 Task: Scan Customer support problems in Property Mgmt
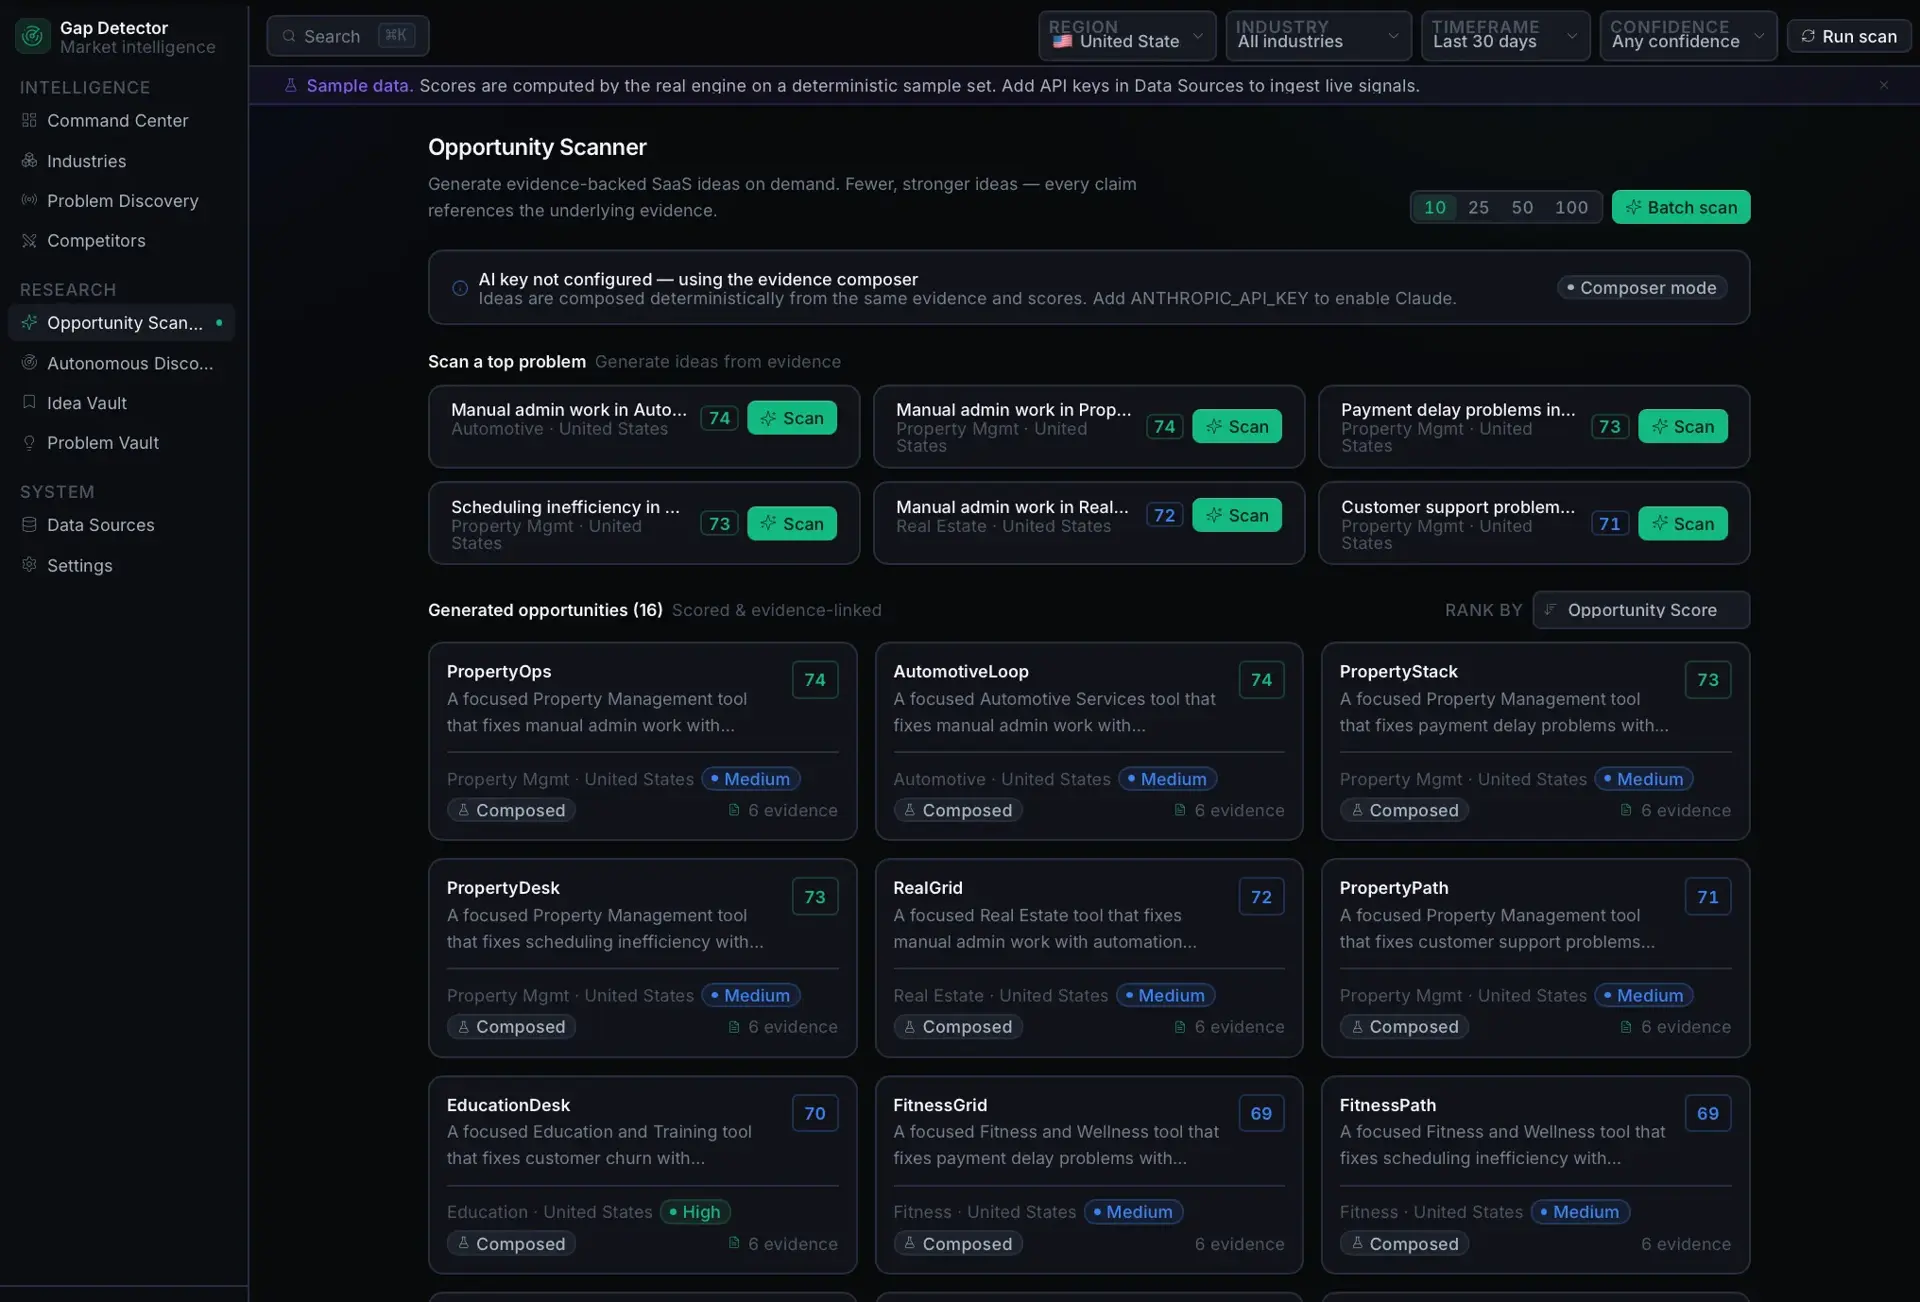coord(1683,523)
